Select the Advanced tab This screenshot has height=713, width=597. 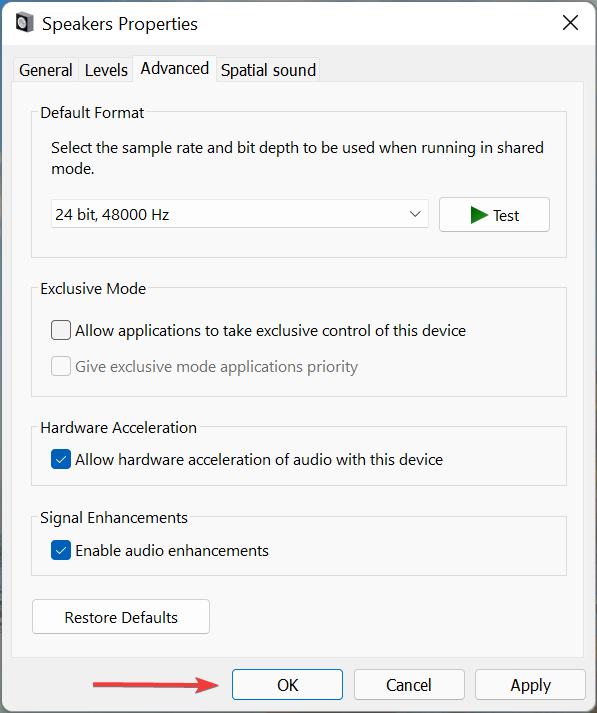(x=175, y=69)
